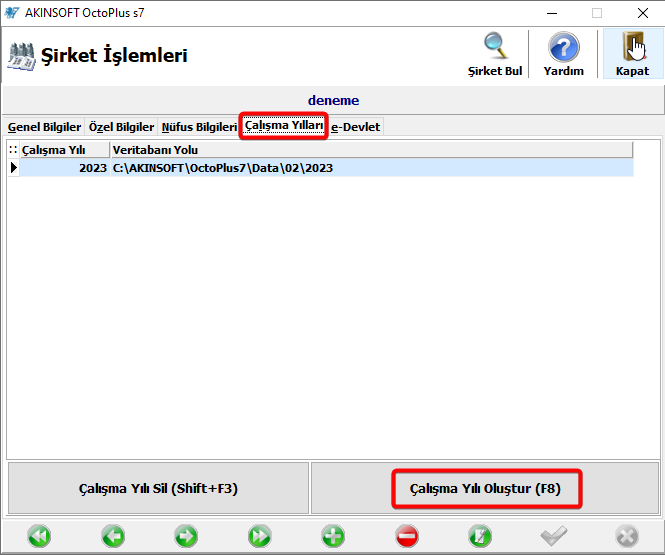This screenshot has width=665, height=555.
Task: Minimize the AKINSOFT OctoPlus window
Action: pos(552,13)
